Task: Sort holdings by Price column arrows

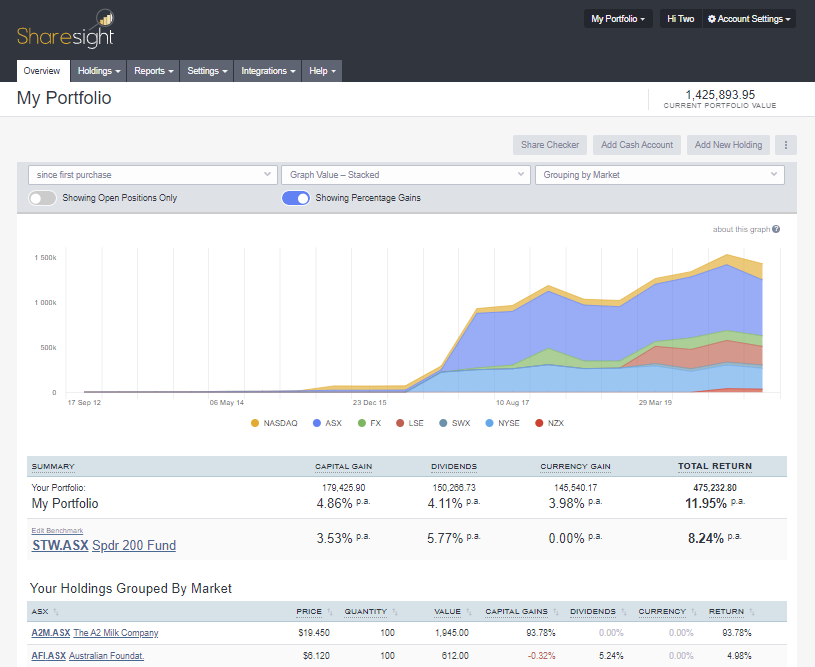Action: (330, 612)
